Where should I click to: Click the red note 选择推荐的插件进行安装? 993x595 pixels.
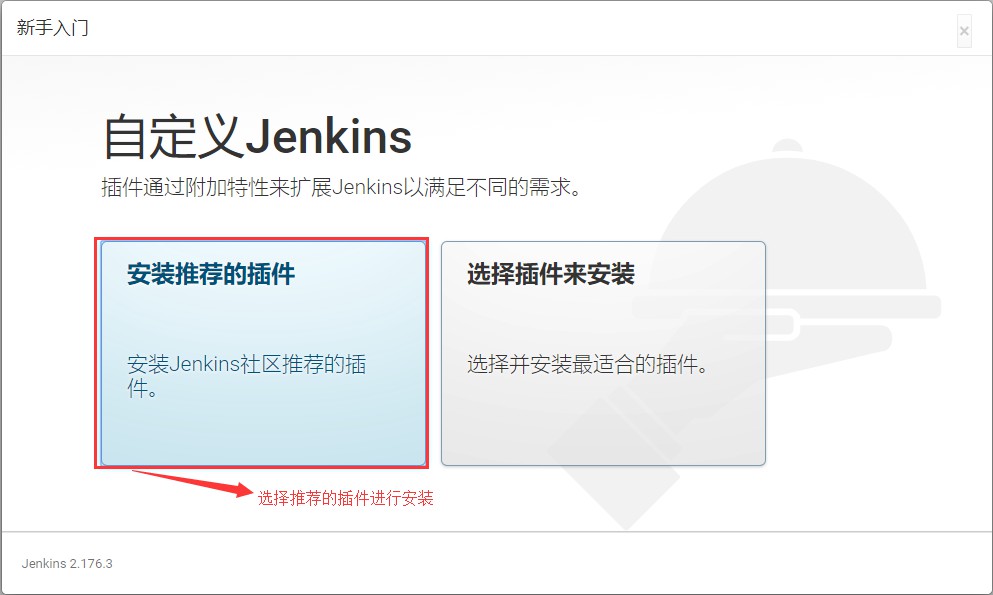pos(345,498)
